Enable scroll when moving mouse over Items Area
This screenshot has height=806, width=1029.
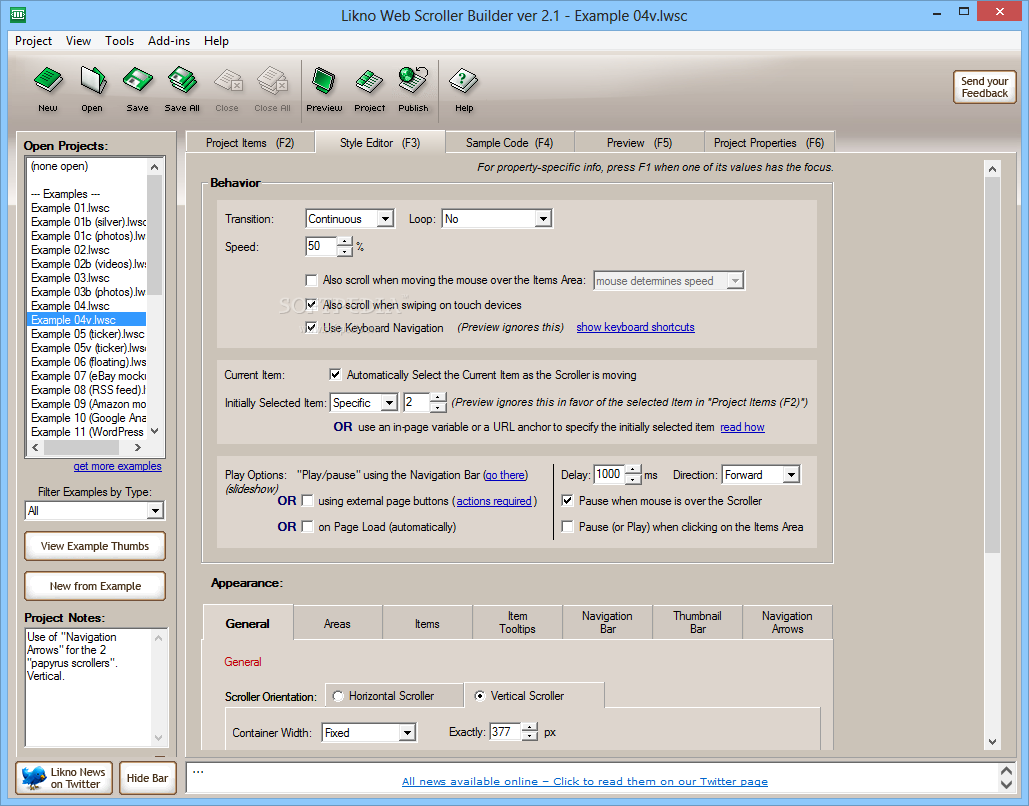[x=311, y=280]
